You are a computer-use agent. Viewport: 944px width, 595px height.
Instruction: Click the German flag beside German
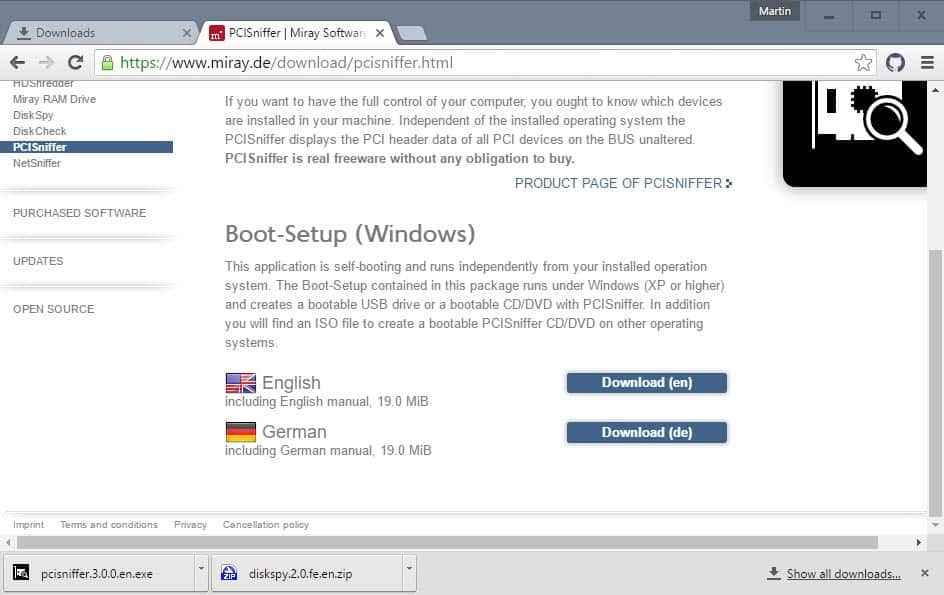[x=240, y=431]
